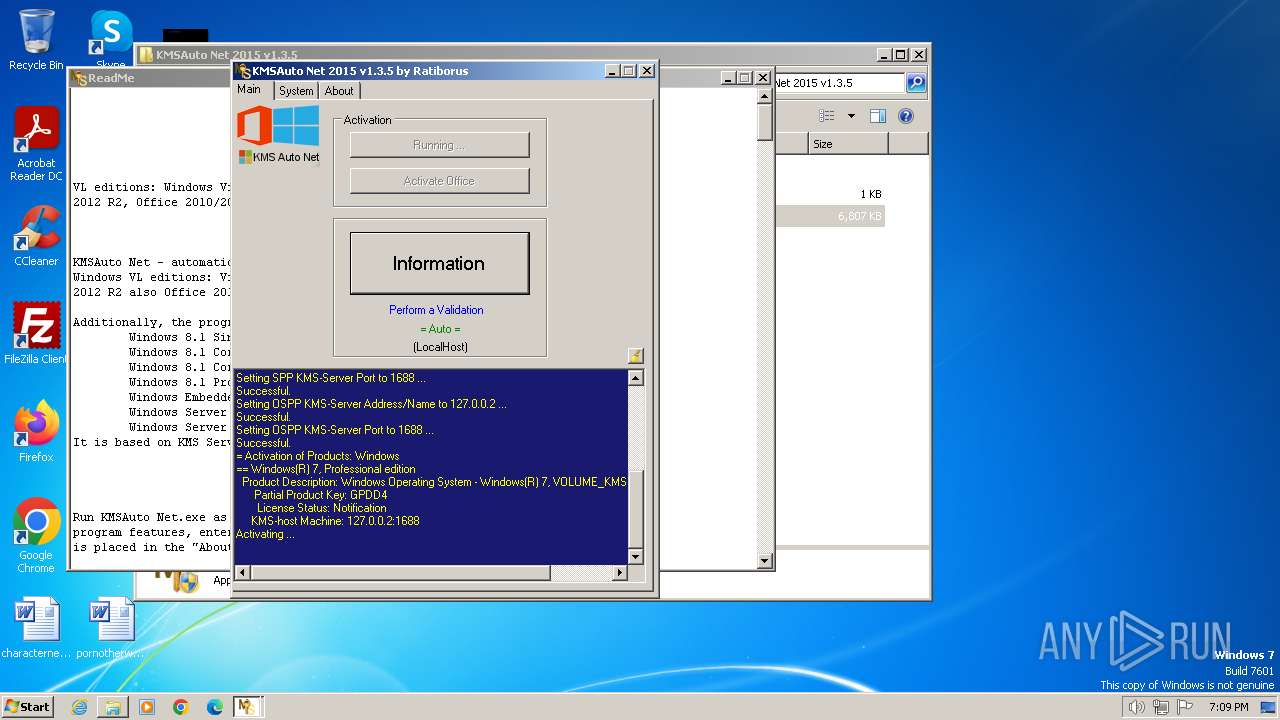The width and height of the screenshot is (1280, 720).
Task: Click the large Information button
Action: click(439, 263)
